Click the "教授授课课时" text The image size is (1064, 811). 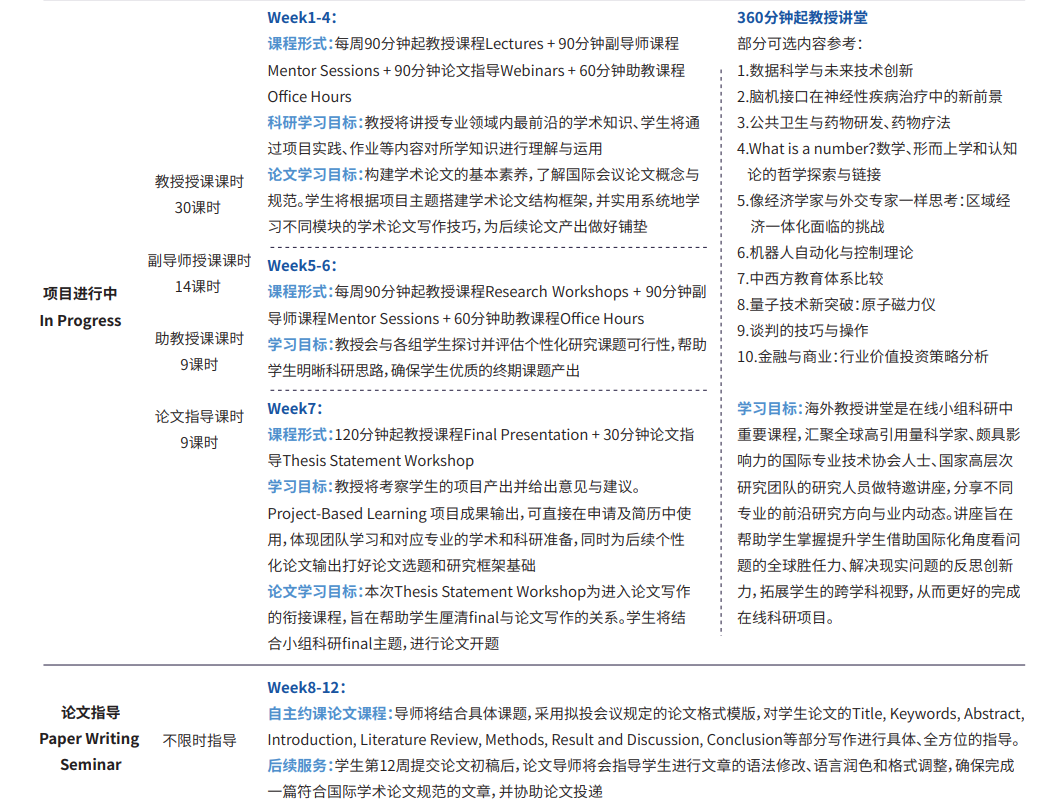(199, 181)
